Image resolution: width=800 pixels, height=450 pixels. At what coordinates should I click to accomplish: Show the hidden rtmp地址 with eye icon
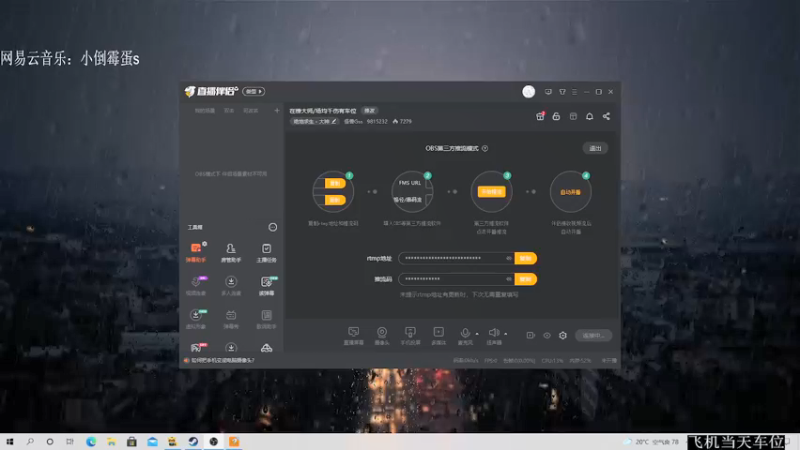509,258
